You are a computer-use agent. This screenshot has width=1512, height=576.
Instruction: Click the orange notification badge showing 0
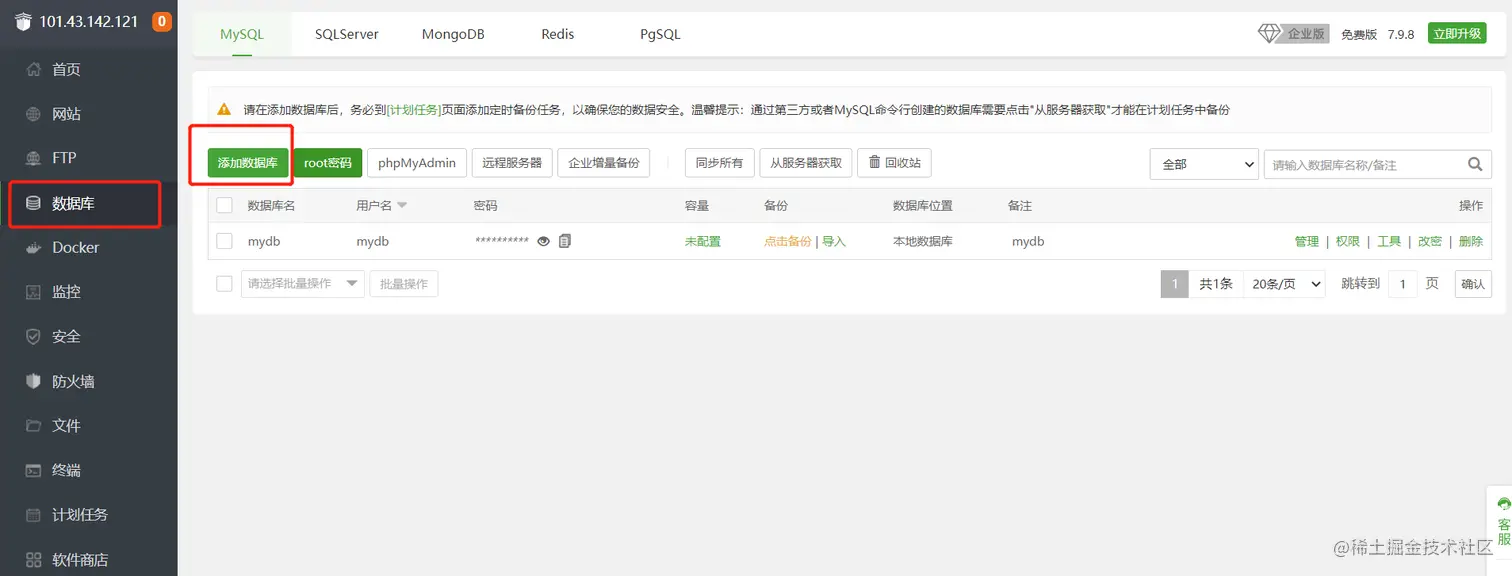162,21
